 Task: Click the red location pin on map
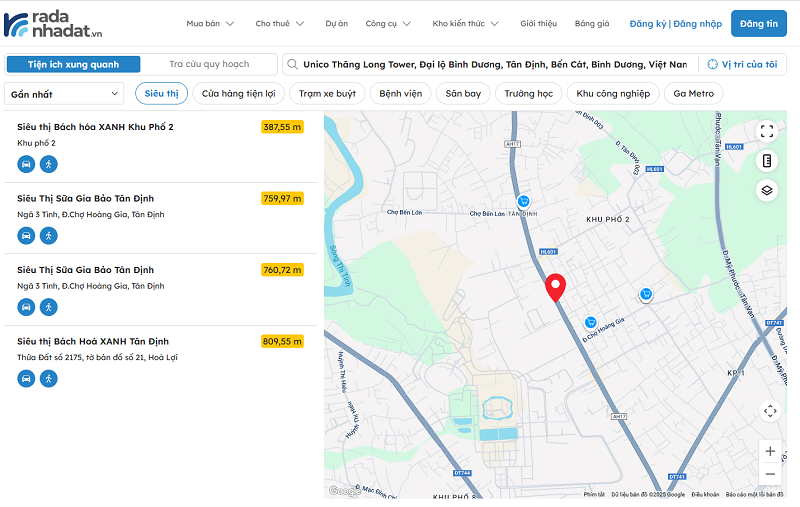coord(556,287)
